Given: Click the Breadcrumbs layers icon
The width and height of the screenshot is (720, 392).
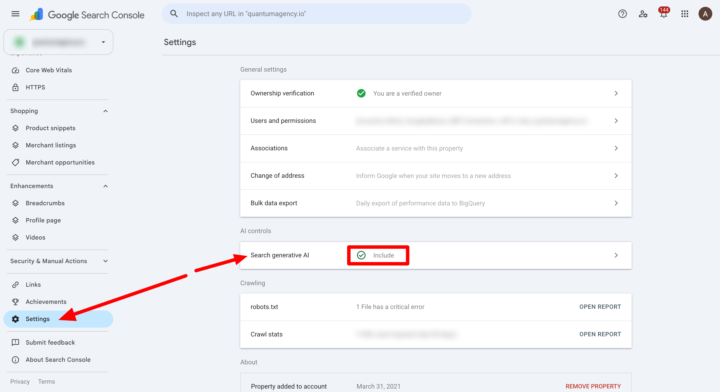Looking at the screenshot, I should 16,203.
